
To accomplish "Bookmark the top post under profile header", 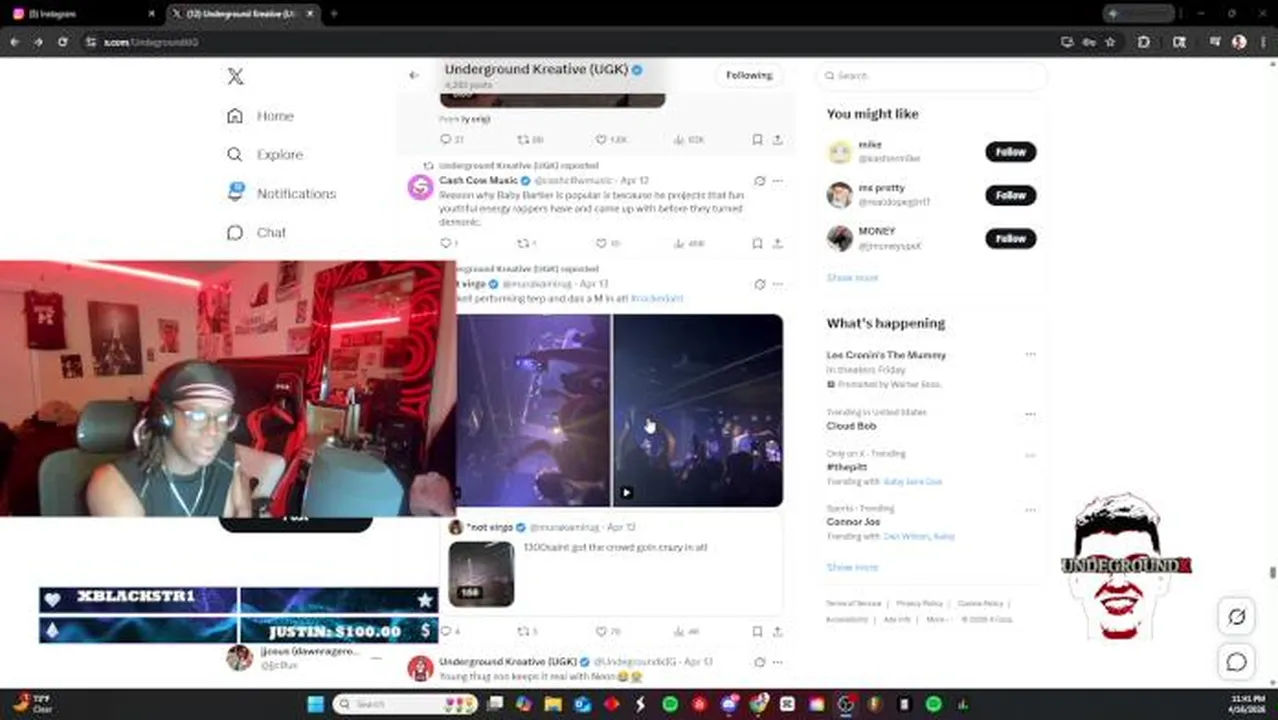I will click(757, 140).
